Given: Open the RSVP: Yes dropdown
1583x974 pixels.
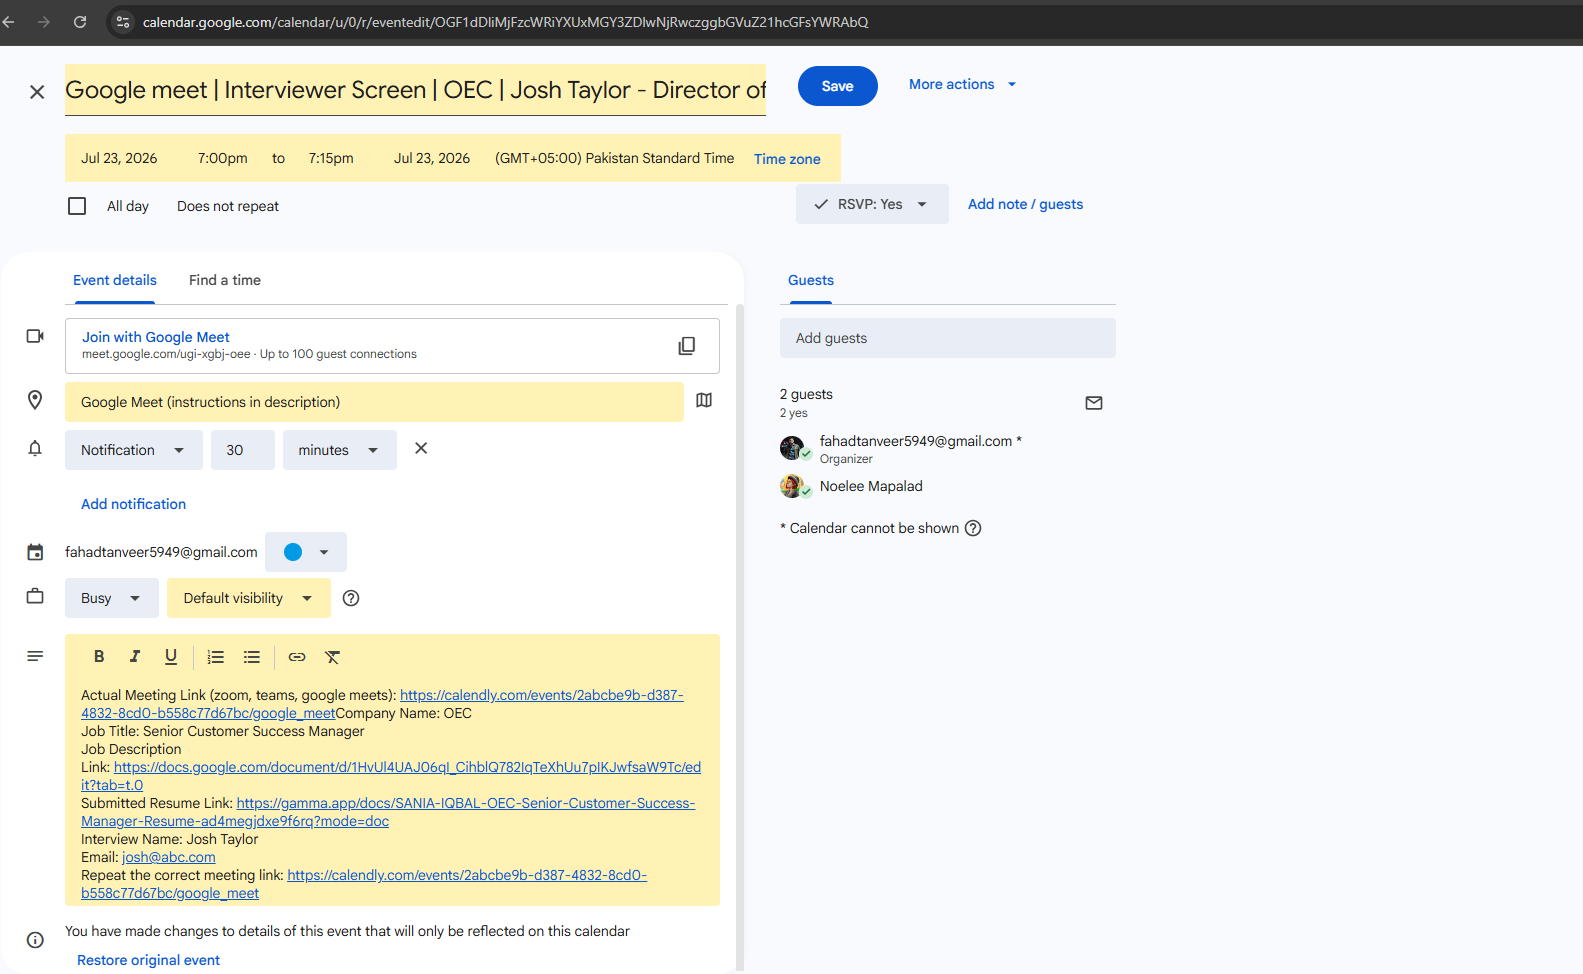Looking at the screenshot, I should coord(872,204).
